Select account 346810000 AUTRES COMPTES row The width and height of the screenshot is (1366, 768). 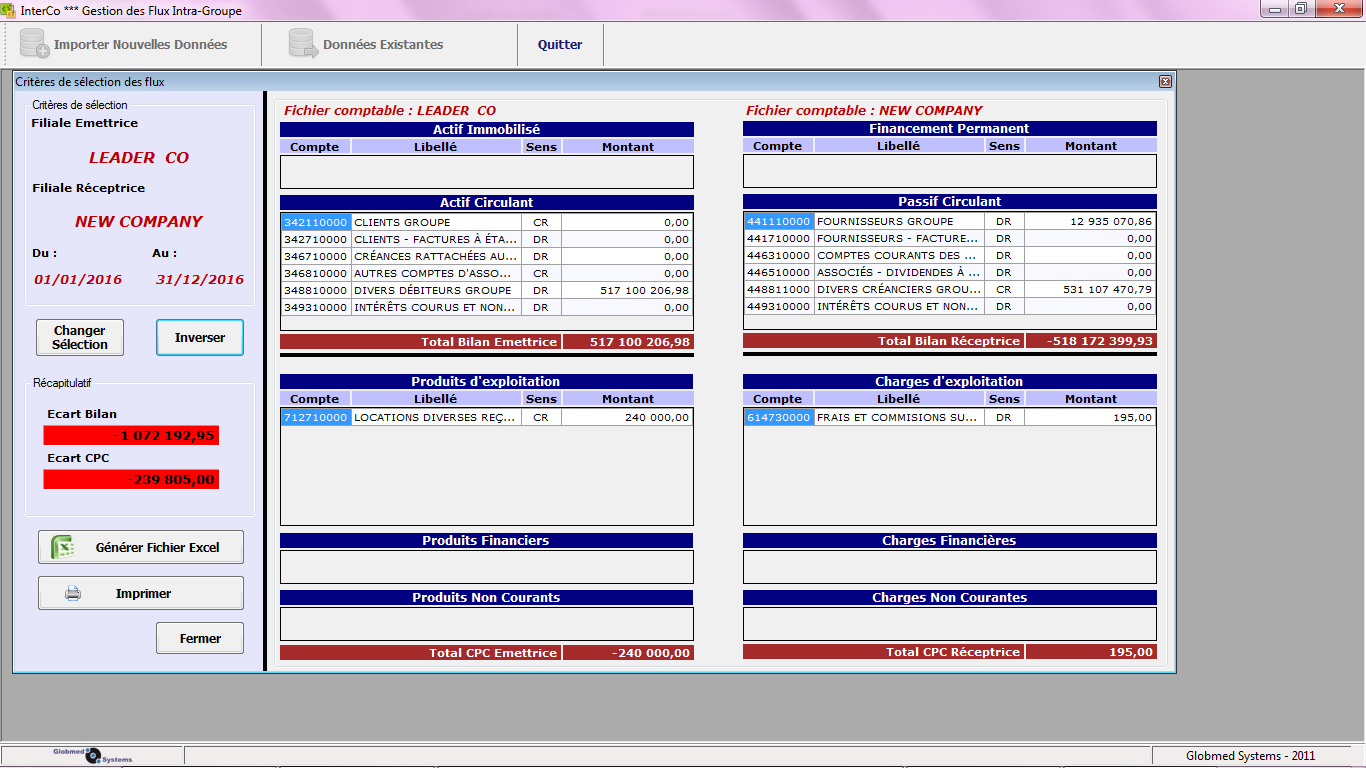pos(486,273)
